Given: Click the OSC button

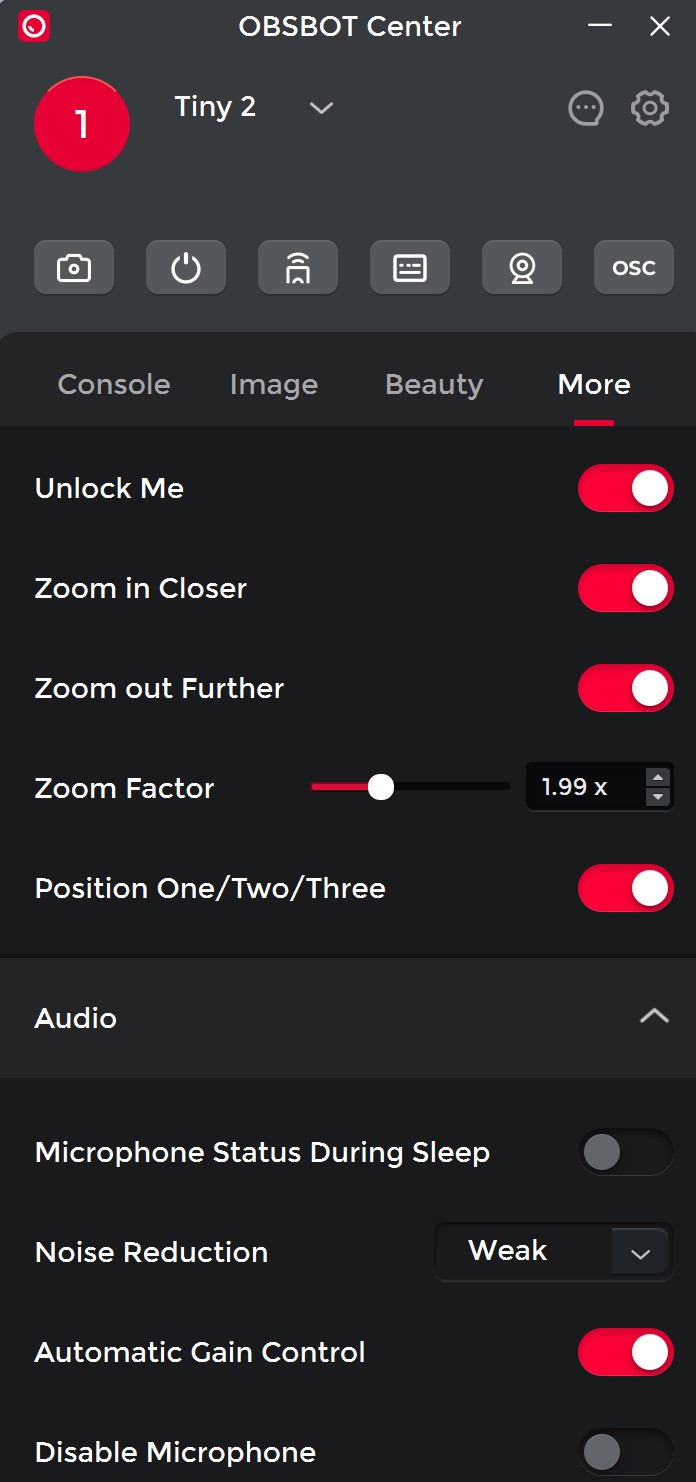Looking at the screenshot, I should [x=634, y=268].
